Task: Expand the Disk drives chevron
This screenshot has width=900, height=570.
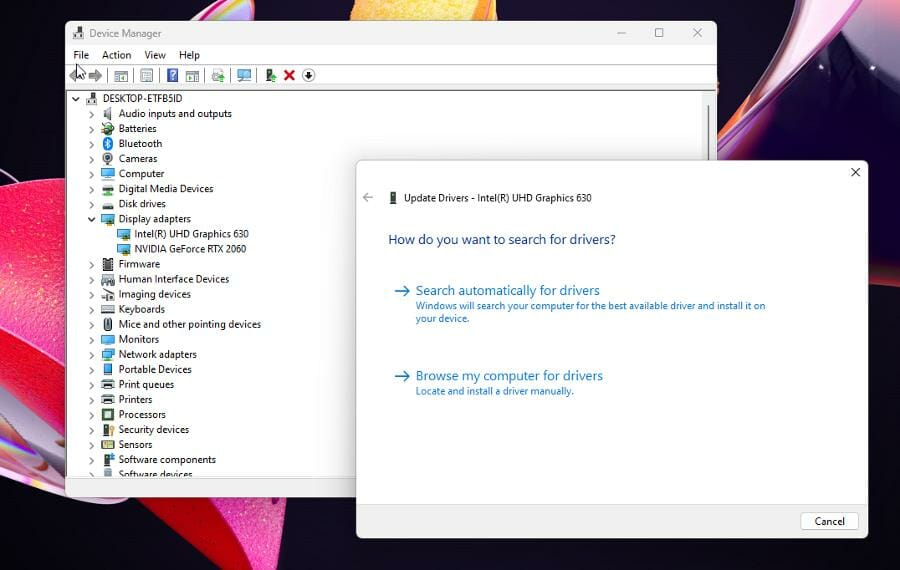Action: [91, 204]
